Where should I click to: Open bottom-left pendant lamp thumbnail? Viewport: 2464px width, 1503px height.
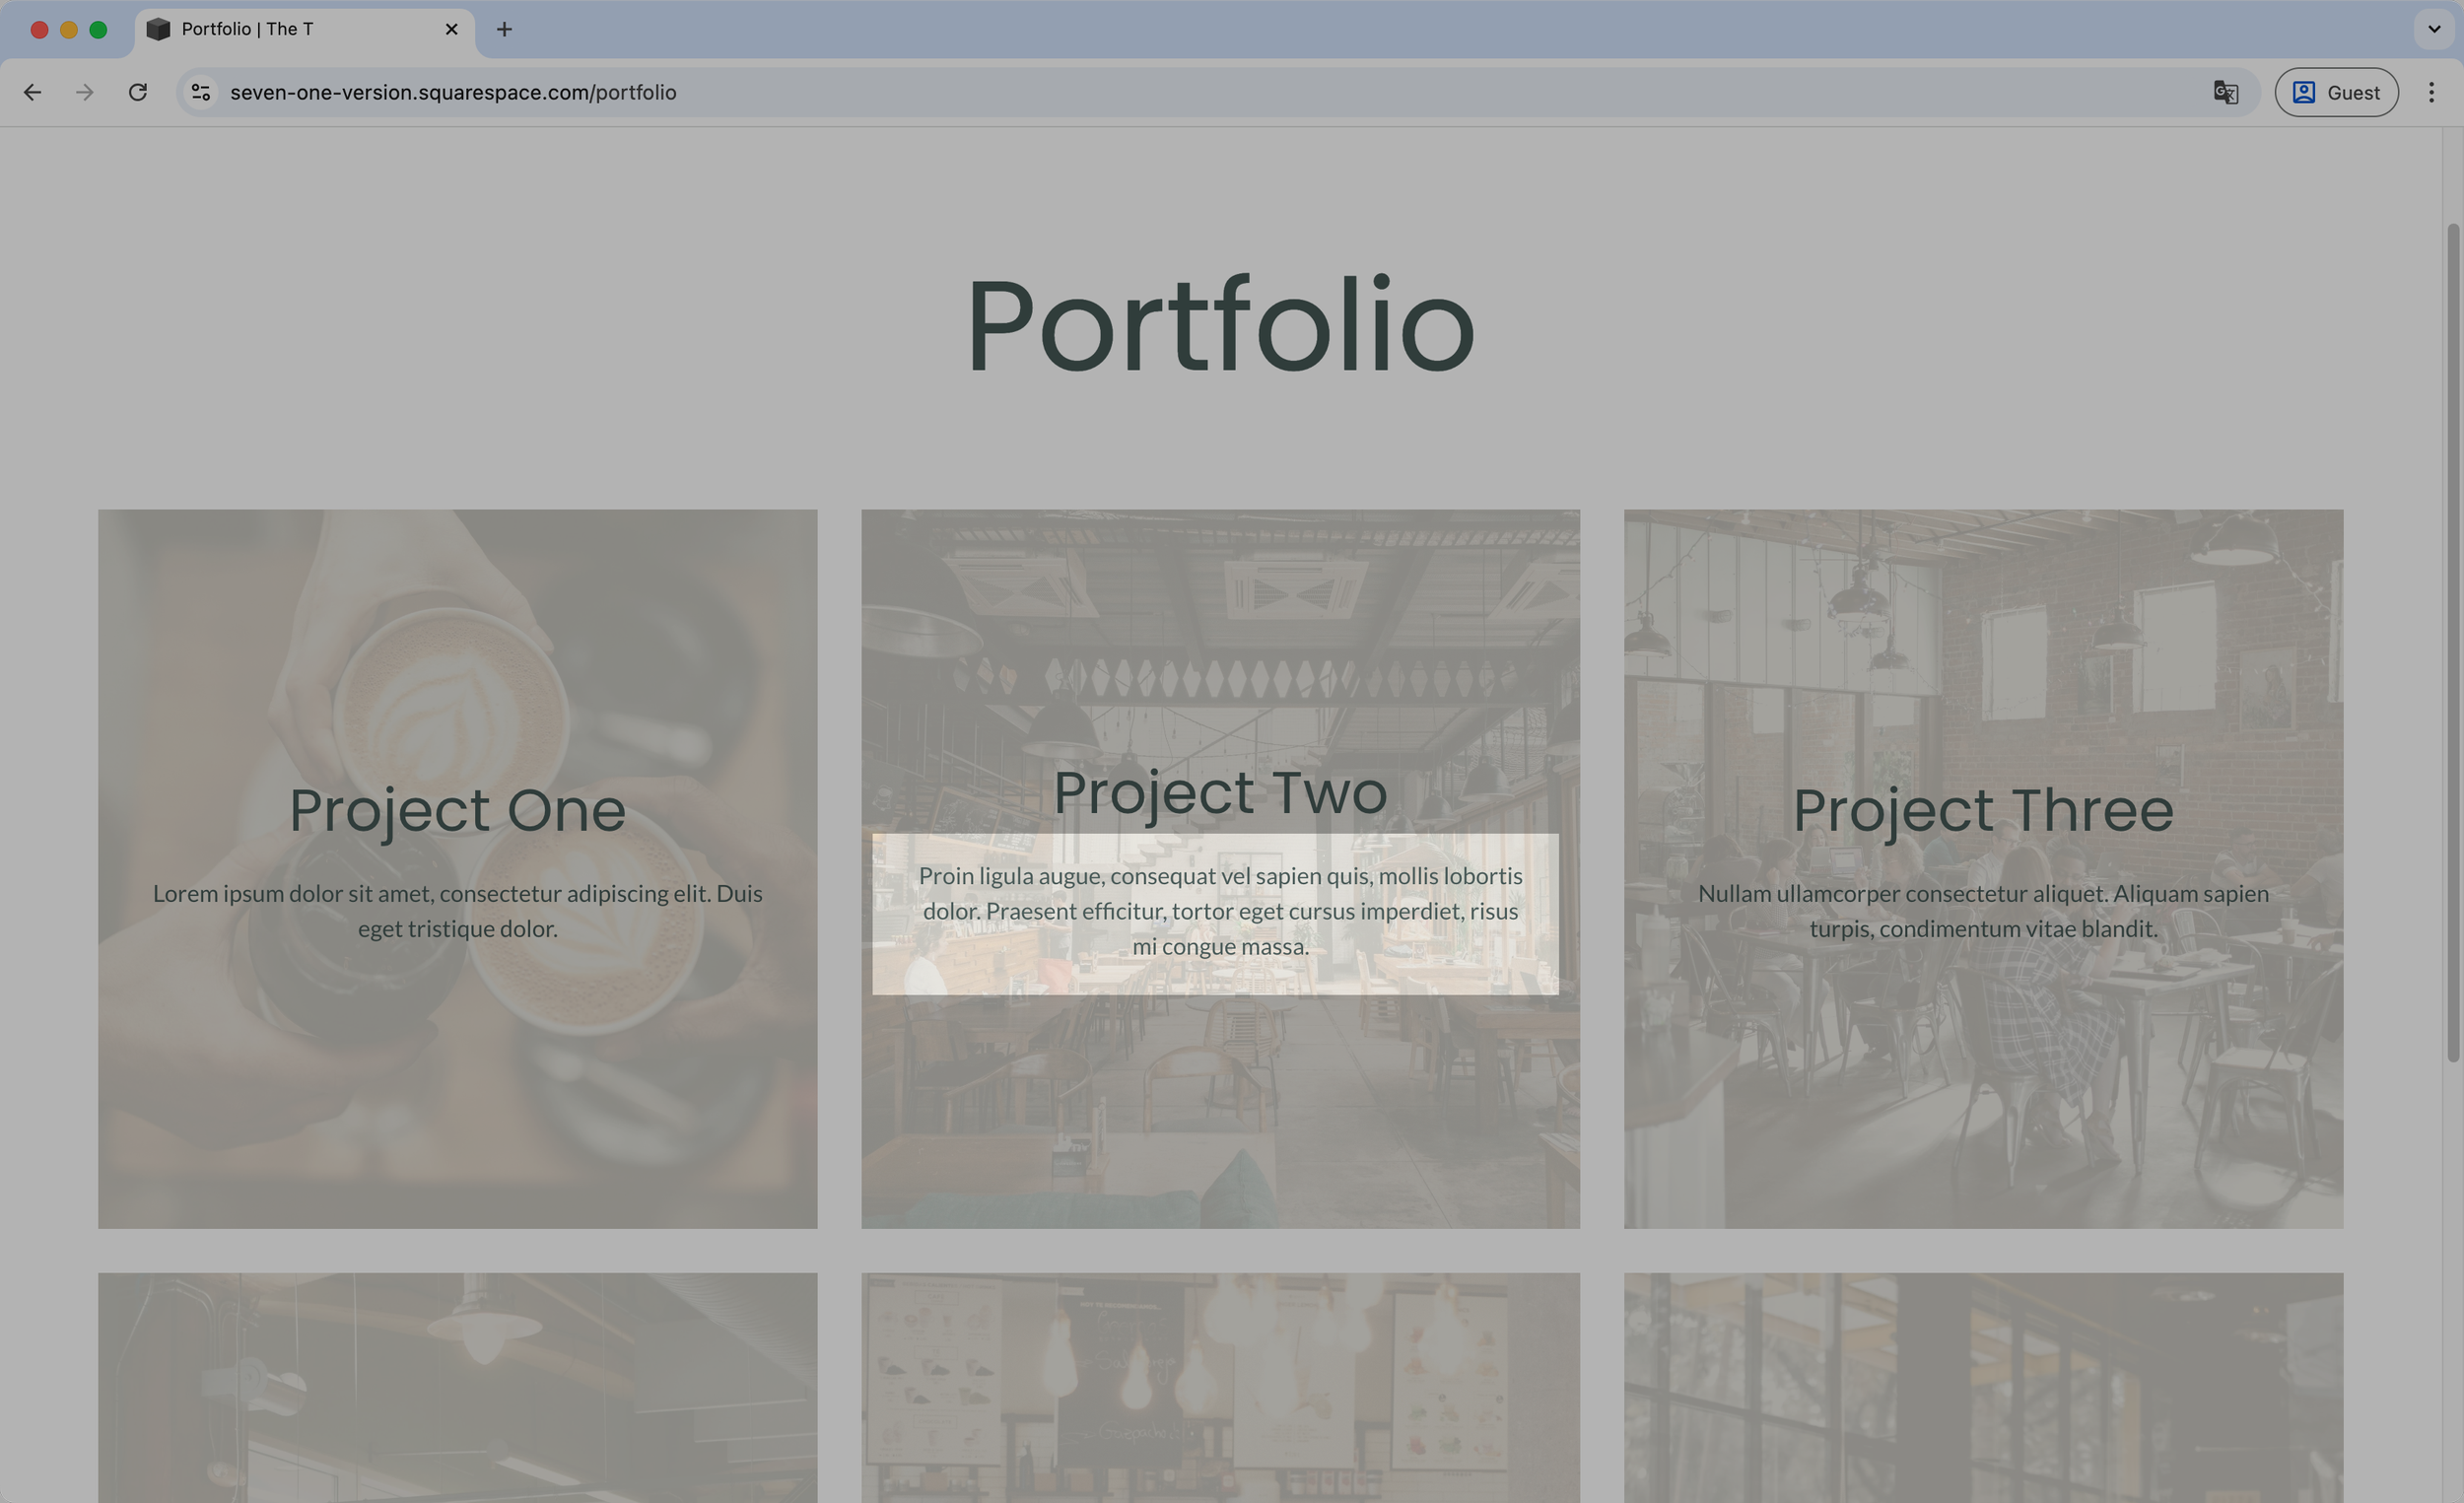(457, 1390)
